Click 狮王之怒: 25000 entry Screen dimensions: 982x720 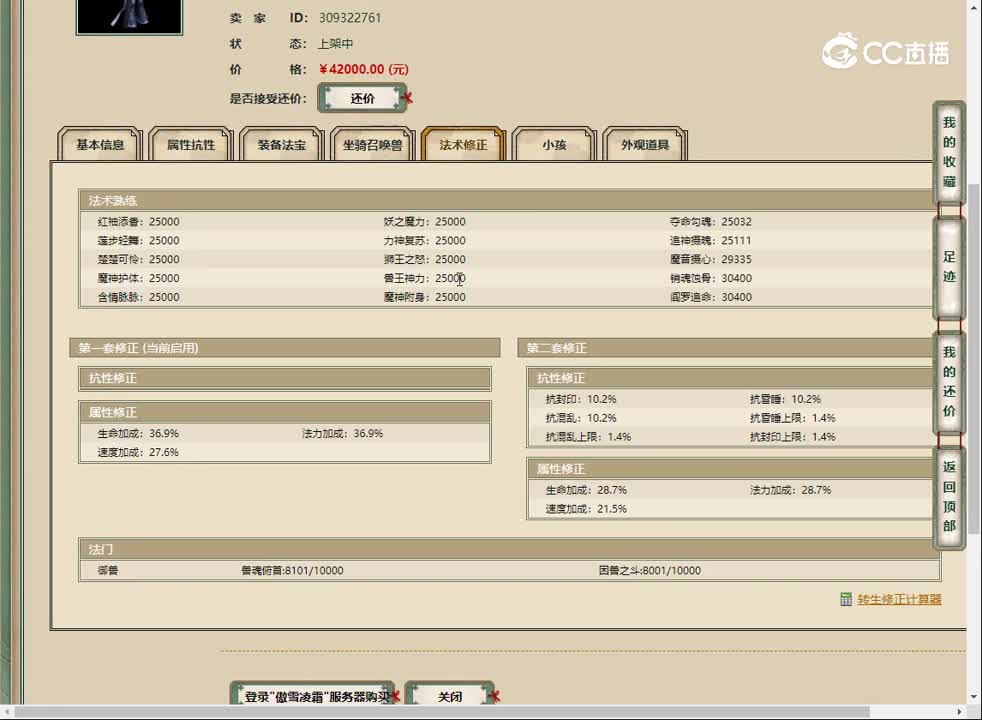(425, 259)
